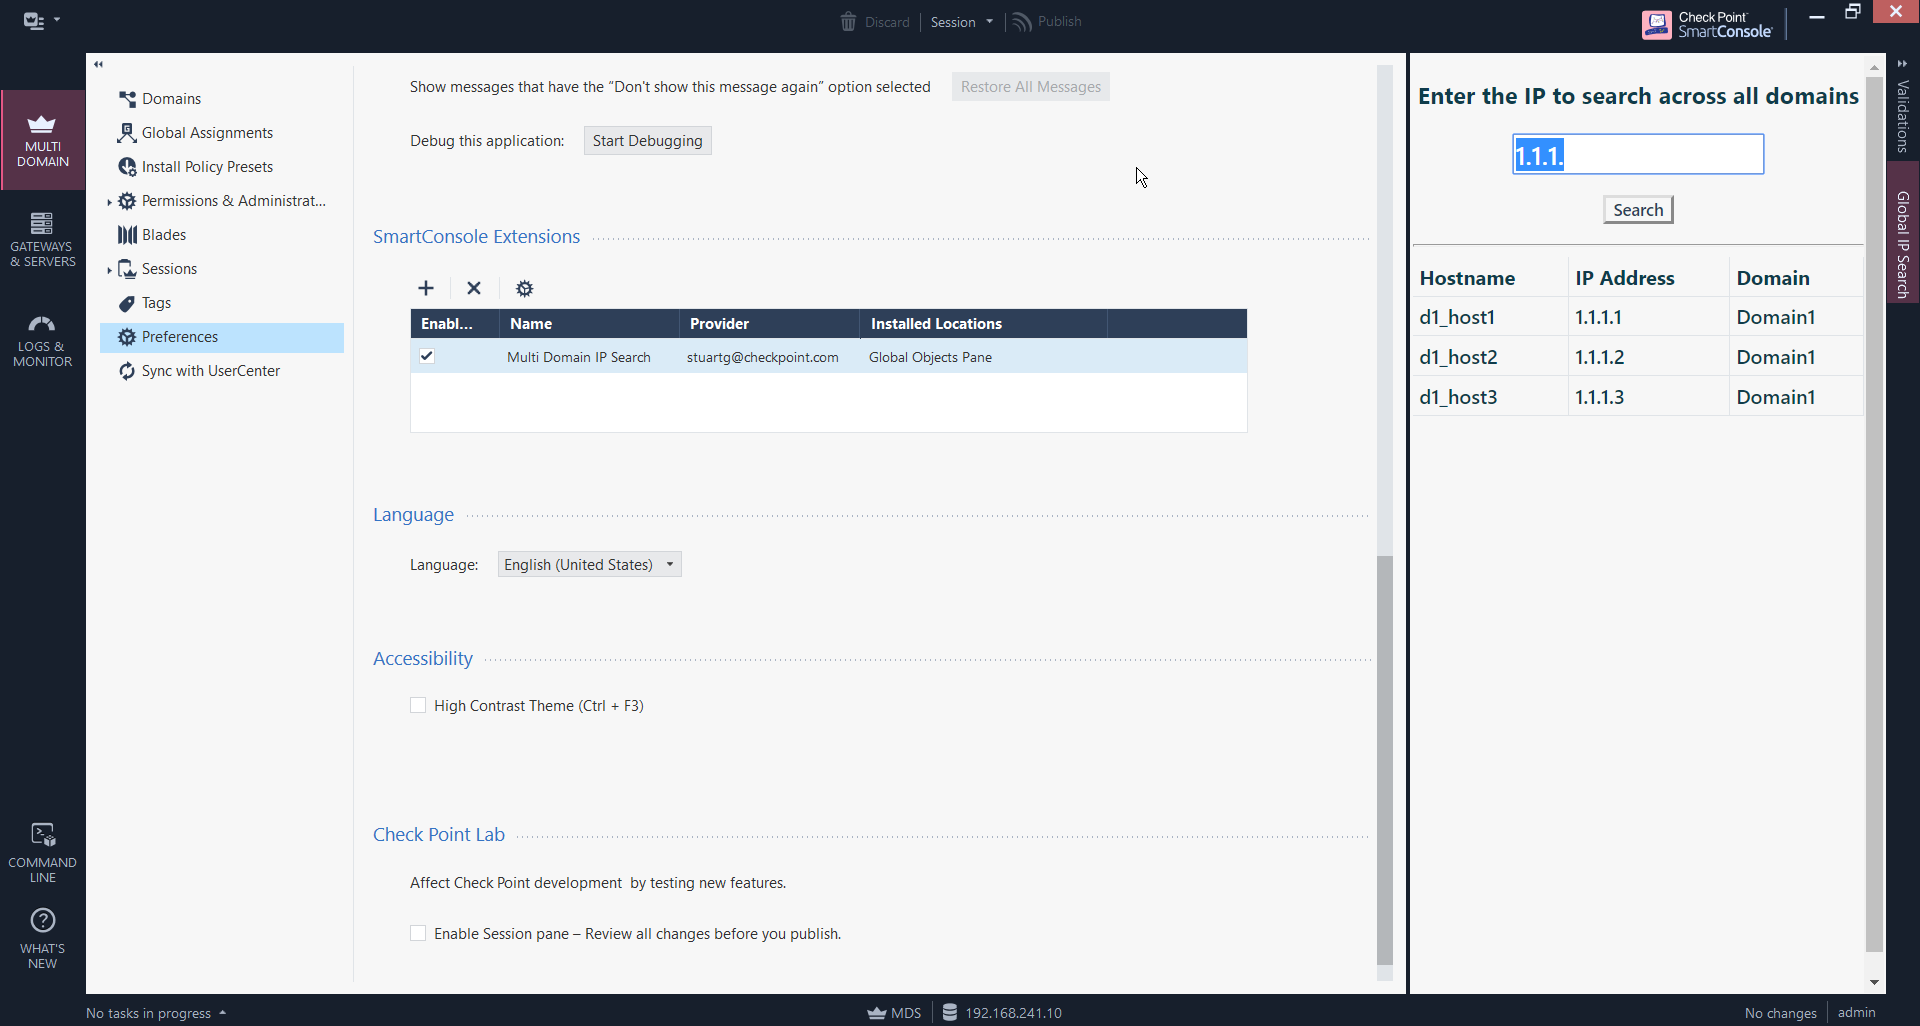Click the Search button

pos(1637,210)
